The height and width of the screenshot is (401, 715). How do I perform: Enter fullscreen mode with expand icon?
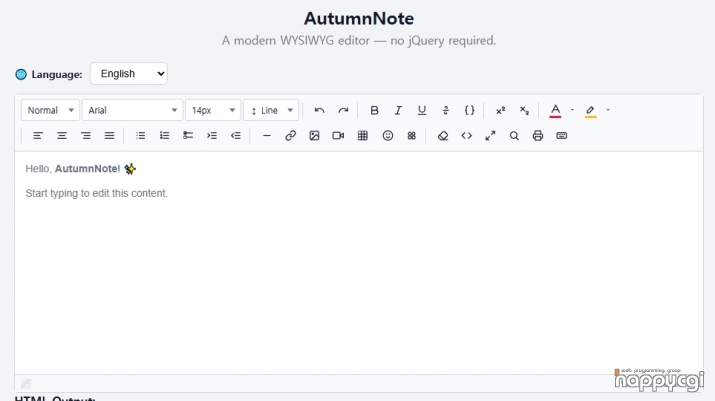tap(490, 135)
